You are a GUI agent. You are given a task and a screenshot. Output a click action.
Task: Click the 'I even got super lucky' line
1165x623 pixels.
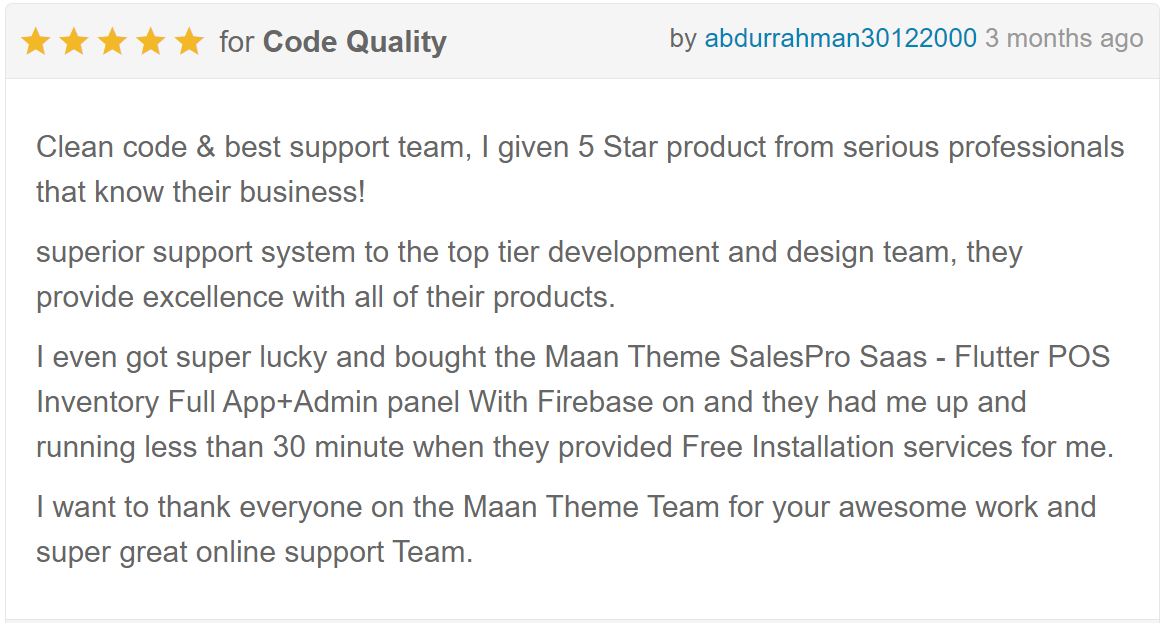pyautogui.click(x=573, y=357)
